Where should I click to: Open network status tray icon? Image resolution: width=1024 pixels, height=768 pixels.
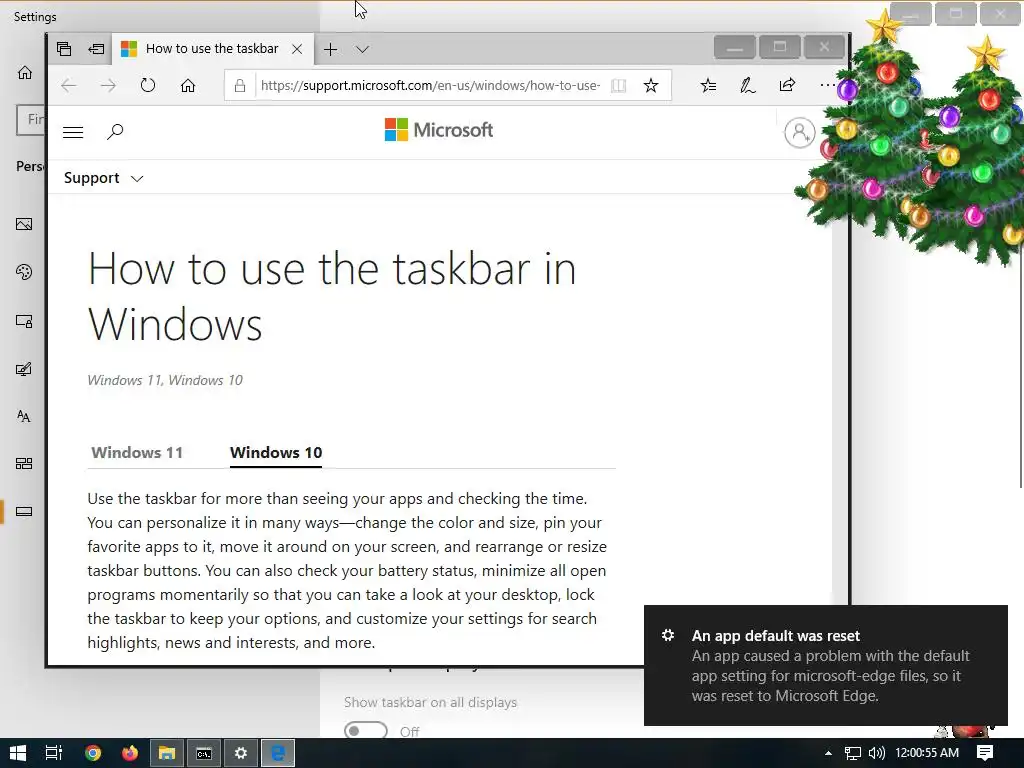click(852, 753)
